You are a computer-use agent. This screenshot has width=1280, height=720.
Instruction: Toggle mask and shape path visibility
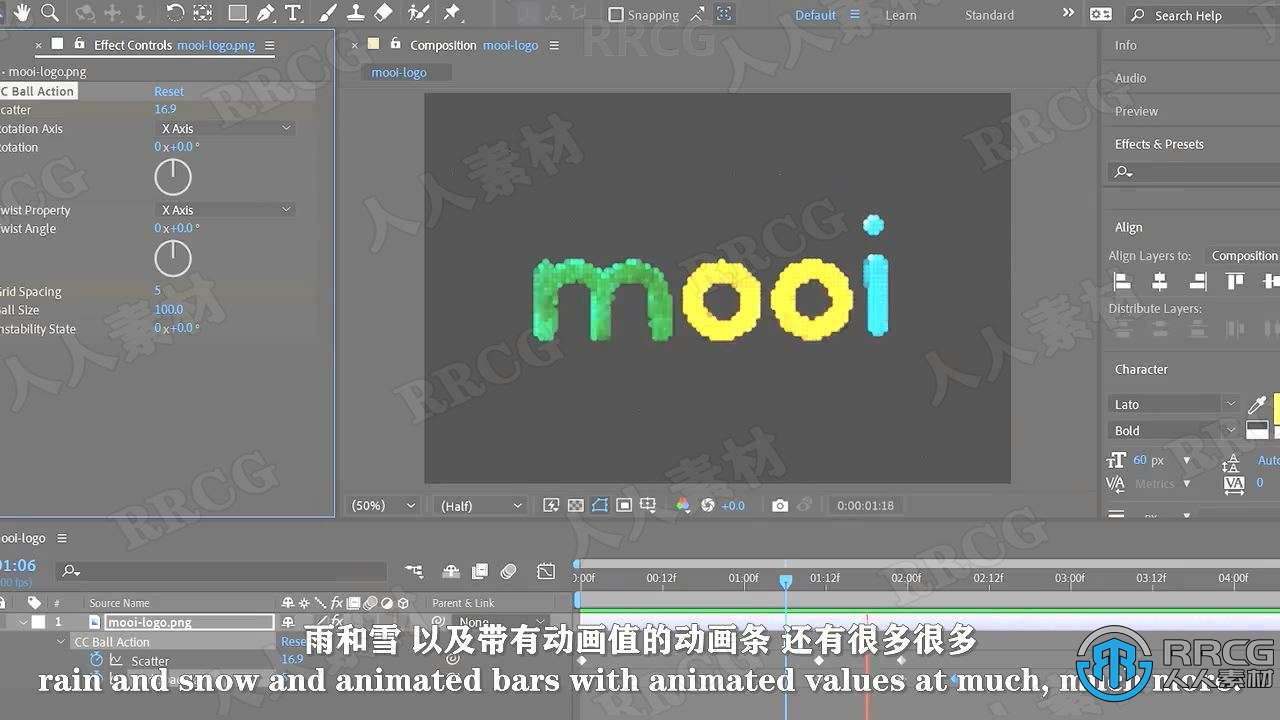tap(599, 506)
